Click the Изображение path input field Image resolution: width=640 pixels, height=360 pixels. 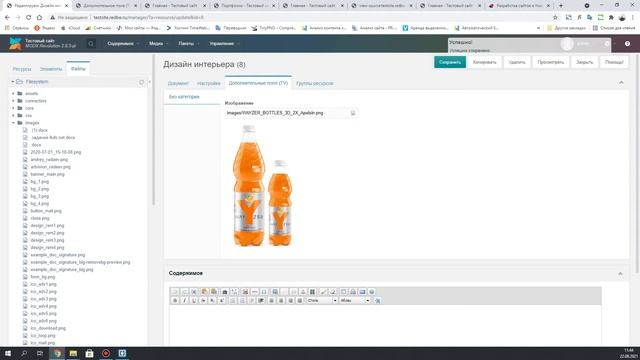point(287,113)
